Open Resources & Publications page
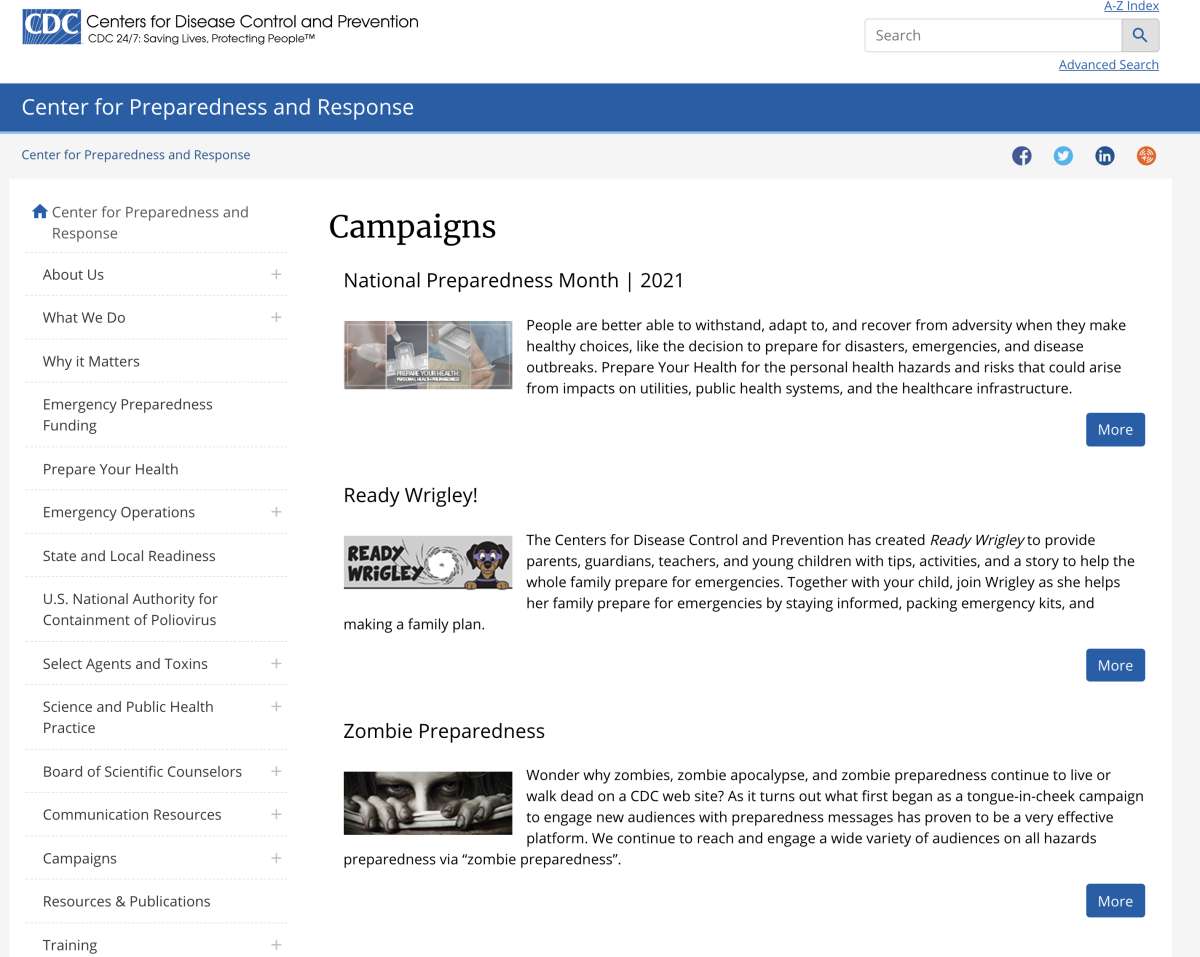This screenshot has height=957, width=1200. tap(127, 902)
